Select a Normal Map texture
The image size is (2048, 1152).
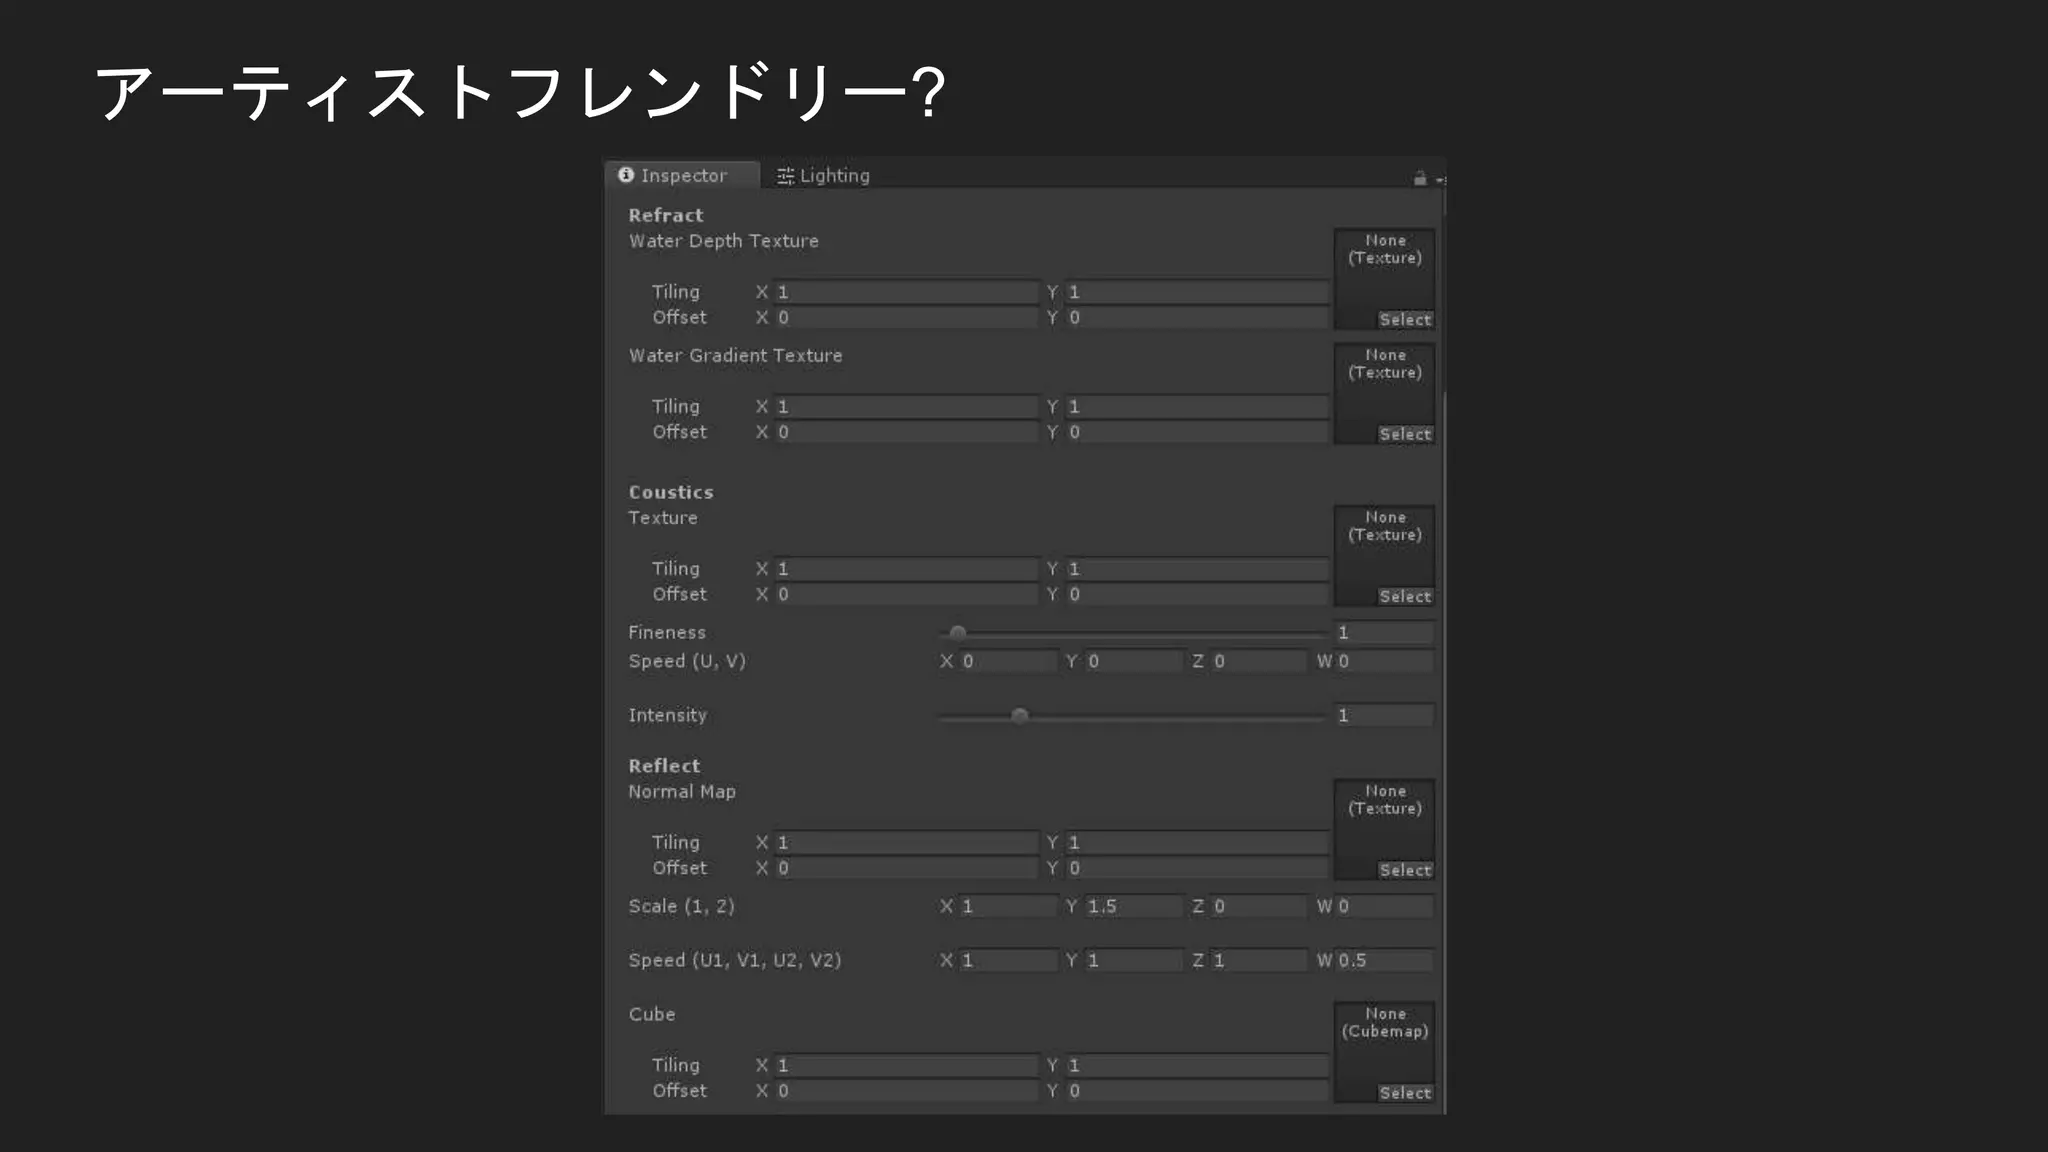click(1405, 870)
